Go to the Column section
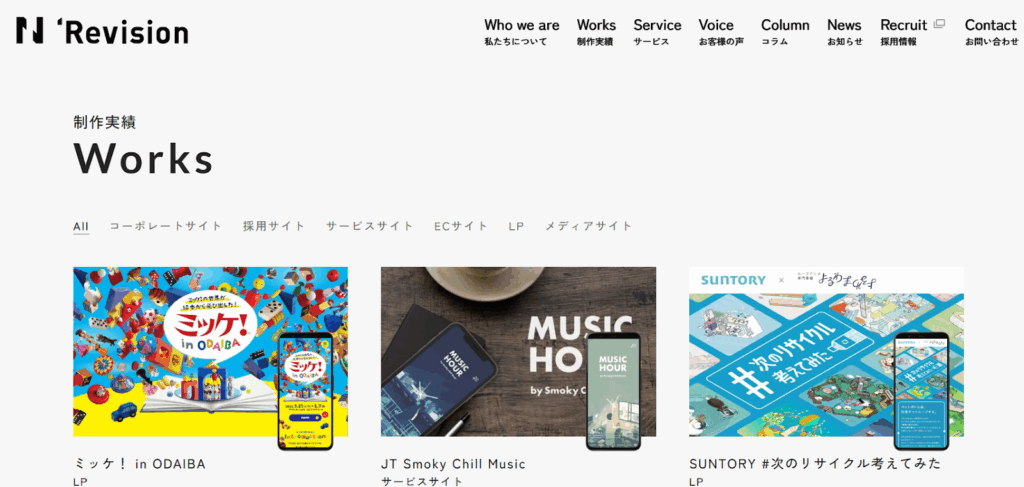Screen dimensions: 1024x487 [x=785, y=32]
